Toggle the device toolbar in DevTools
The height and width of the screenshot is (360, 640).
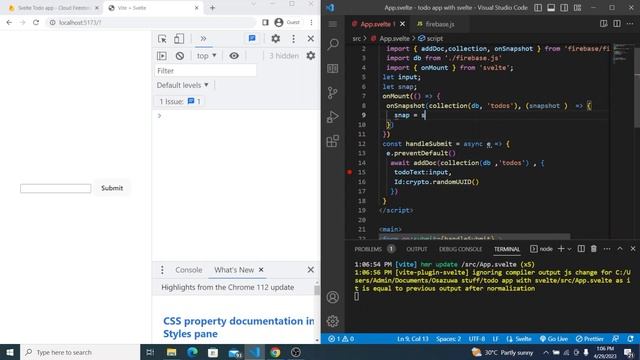click(x=179, y=39)
